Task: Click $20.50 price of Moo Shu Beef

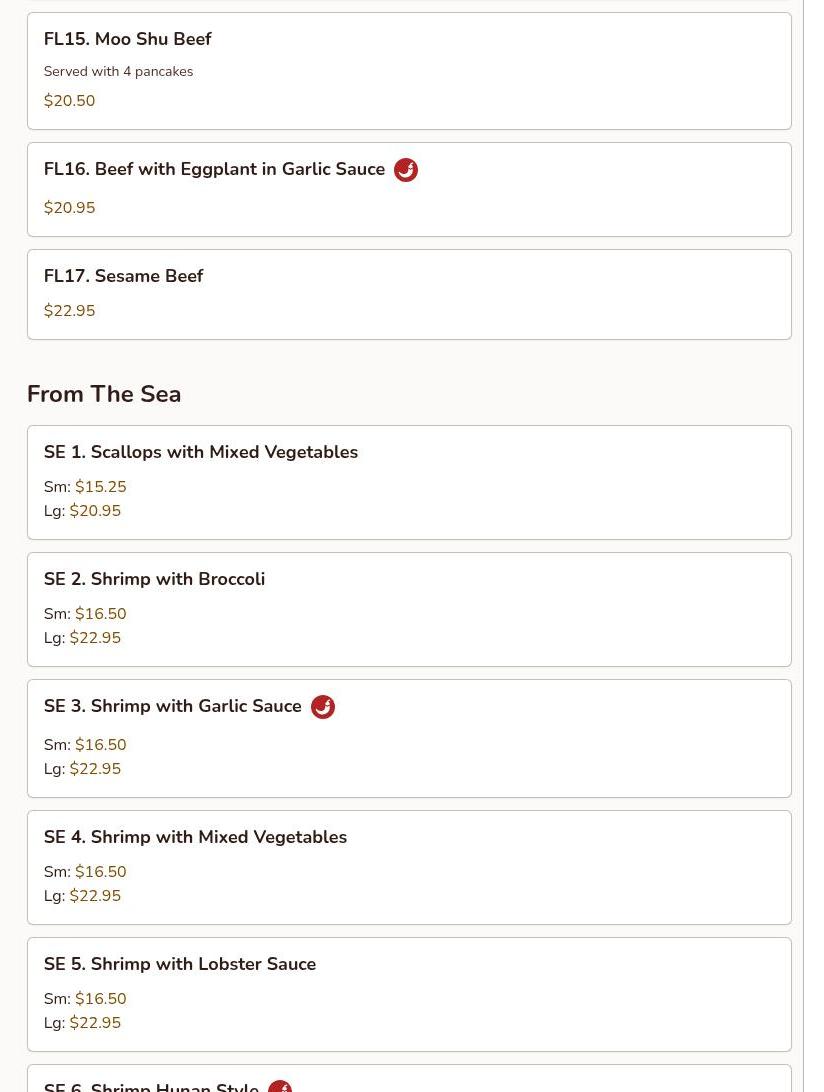Action: click(x=69, y=101)
